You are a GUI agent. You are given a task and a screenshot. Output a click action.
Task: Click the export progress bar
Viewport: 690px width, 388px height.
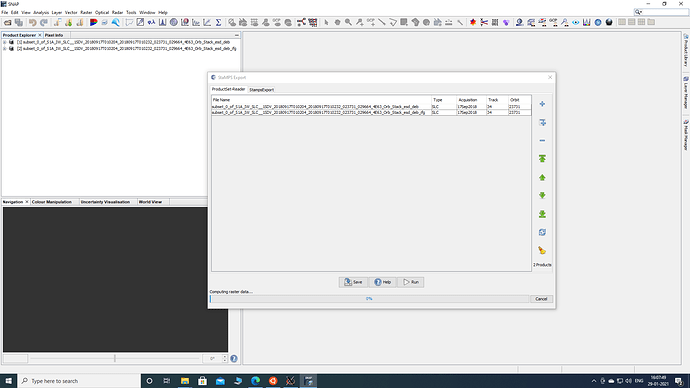click(x=369, y=299)
